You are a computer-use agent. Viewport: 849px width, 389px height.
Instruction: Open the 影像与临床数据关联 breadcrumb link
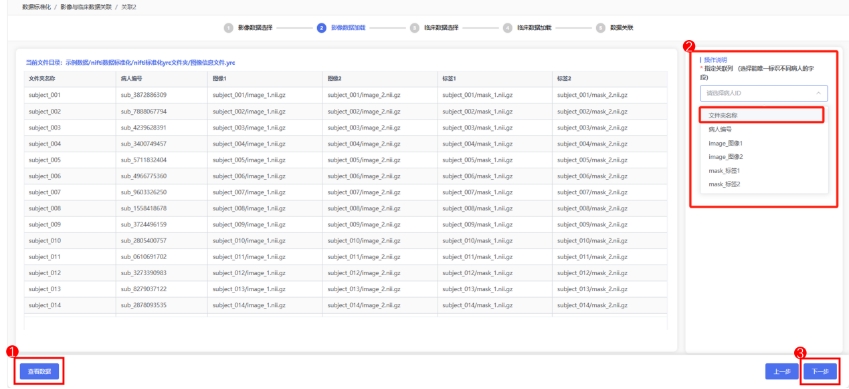[x=86, y=7]
